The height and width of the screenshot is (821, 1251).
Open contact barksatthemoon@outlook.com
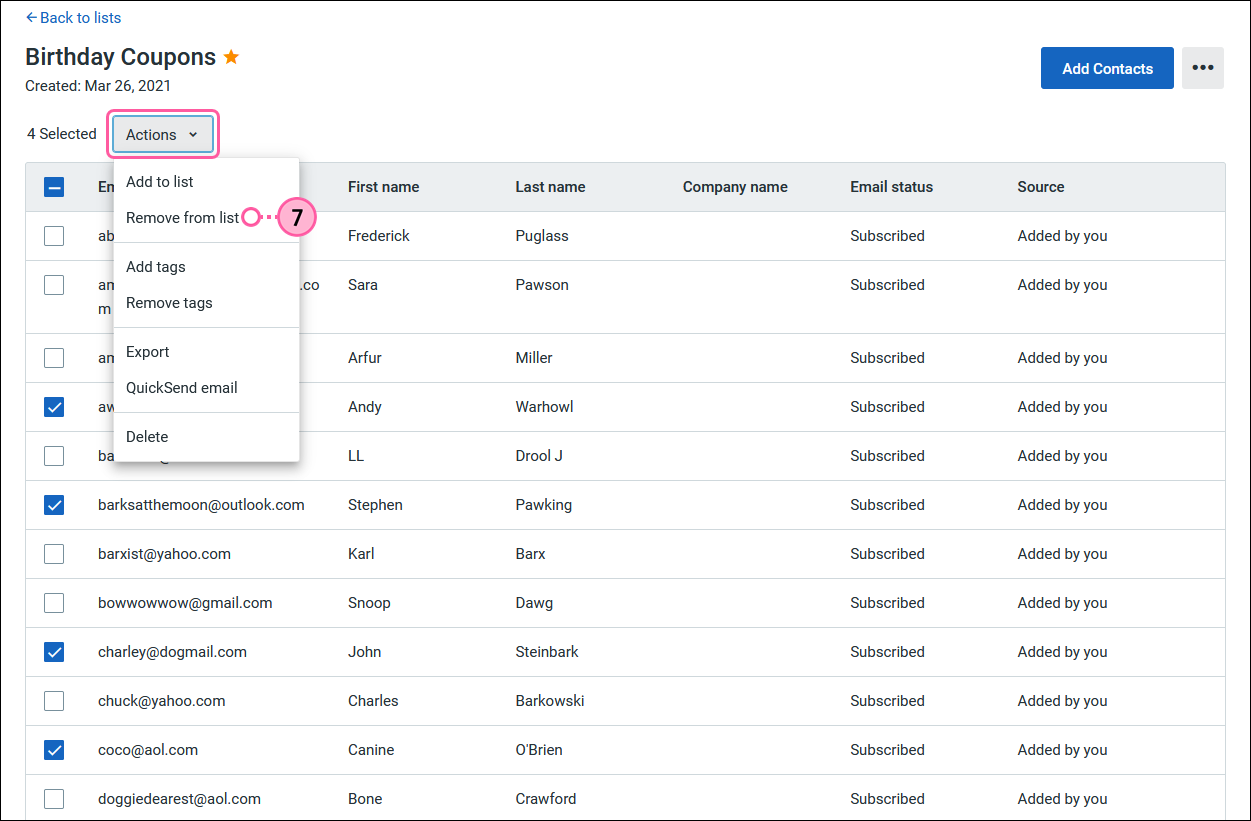pos(201,505)
